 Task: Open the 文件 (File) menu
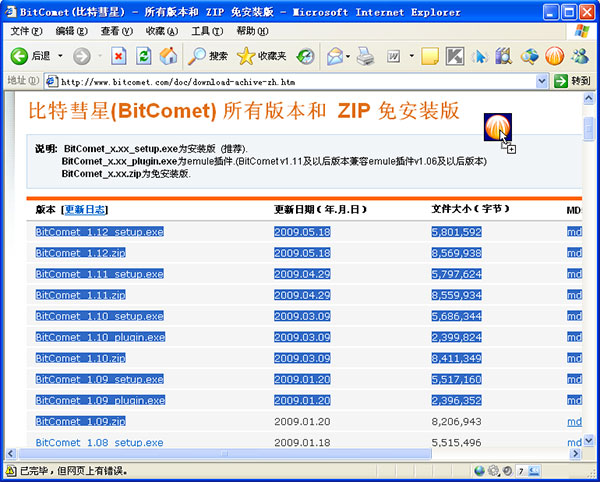(20, 31)
